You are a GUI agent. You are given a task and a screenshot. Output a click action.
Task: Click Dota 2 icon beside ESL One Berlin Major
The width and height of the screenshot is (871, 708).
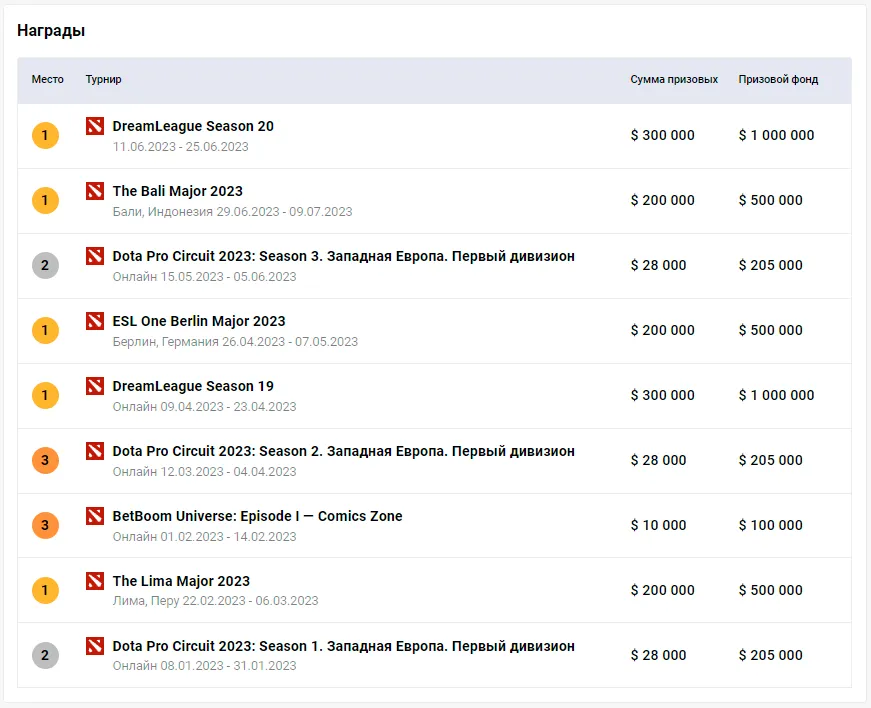click(95, 321)
